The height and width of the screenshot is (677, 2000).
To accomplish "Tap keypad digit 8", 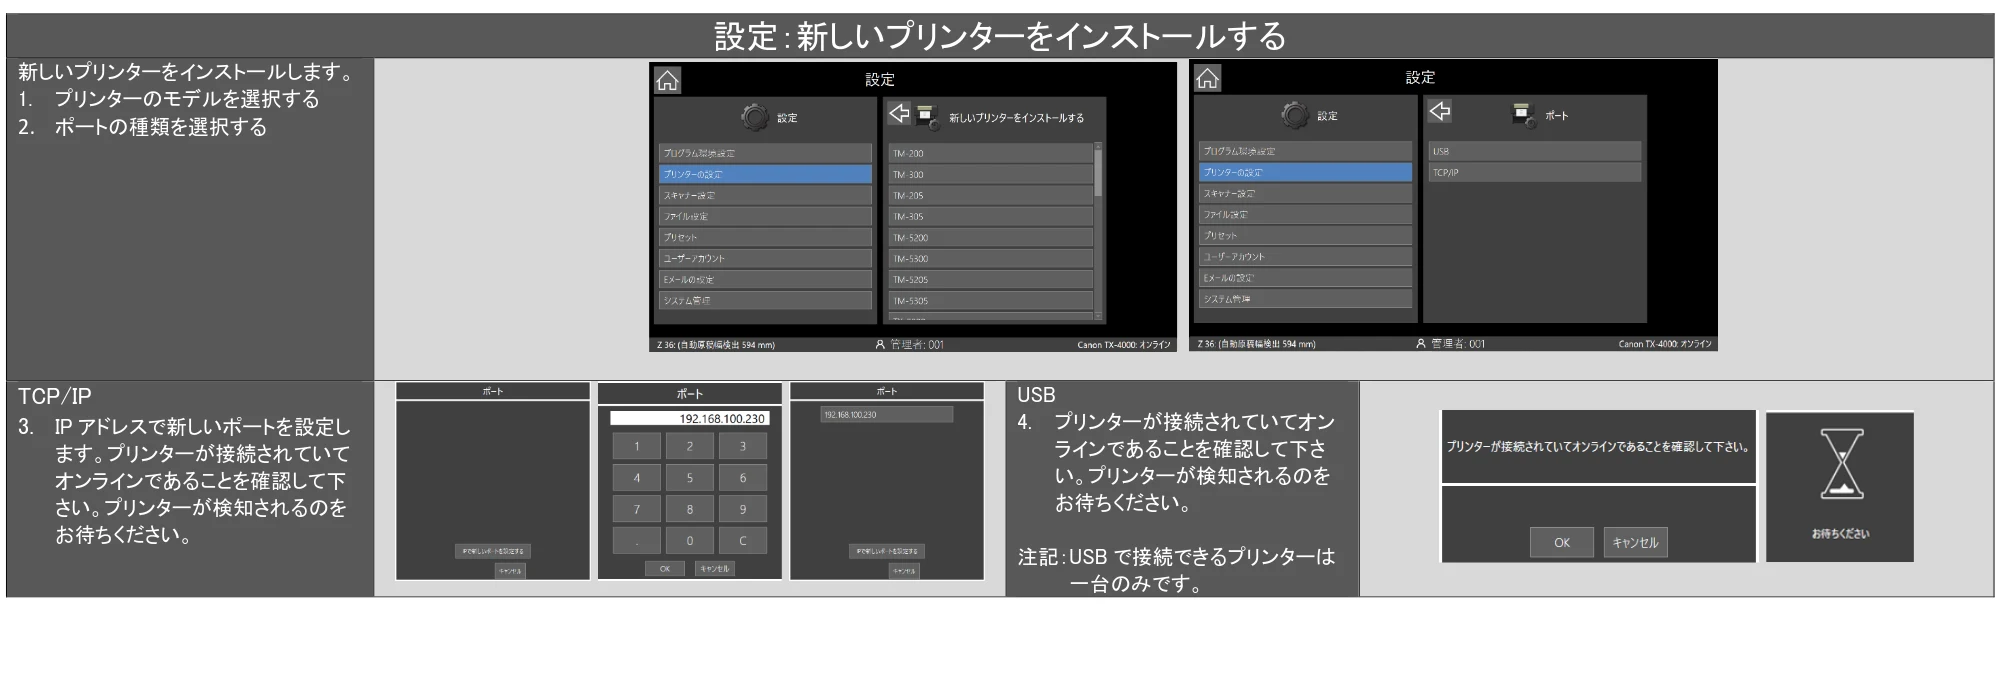I will tap(689, 509).
